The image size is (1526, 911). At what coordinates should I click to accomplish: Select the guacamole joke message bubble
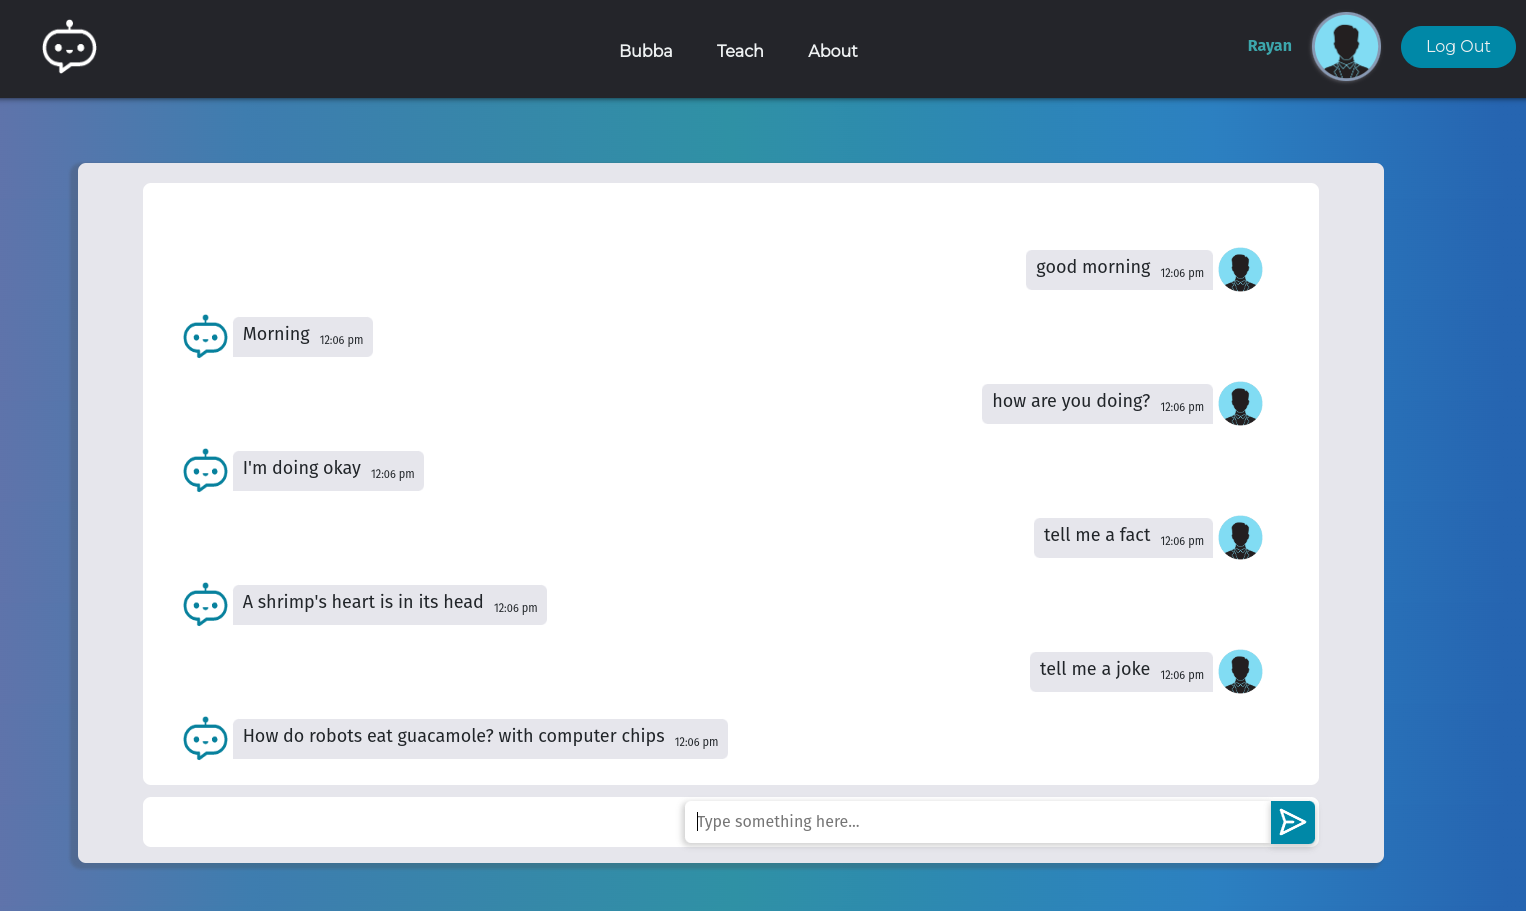[x=480, y=738]
